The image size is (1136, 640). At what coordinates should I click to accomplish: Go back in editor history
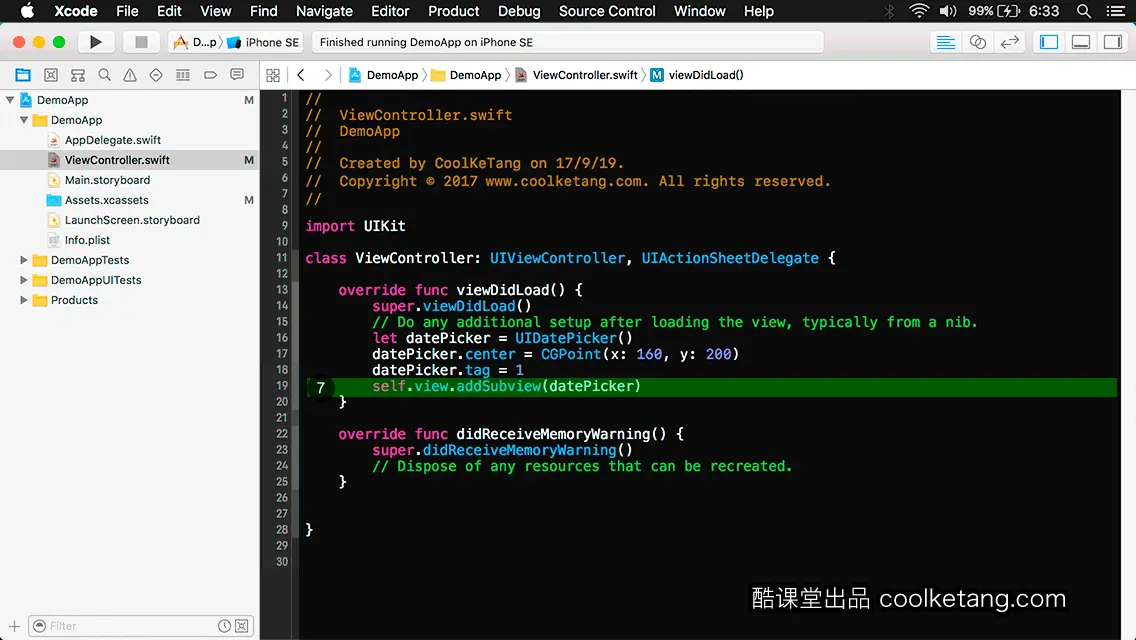click(x=301, y=75)
